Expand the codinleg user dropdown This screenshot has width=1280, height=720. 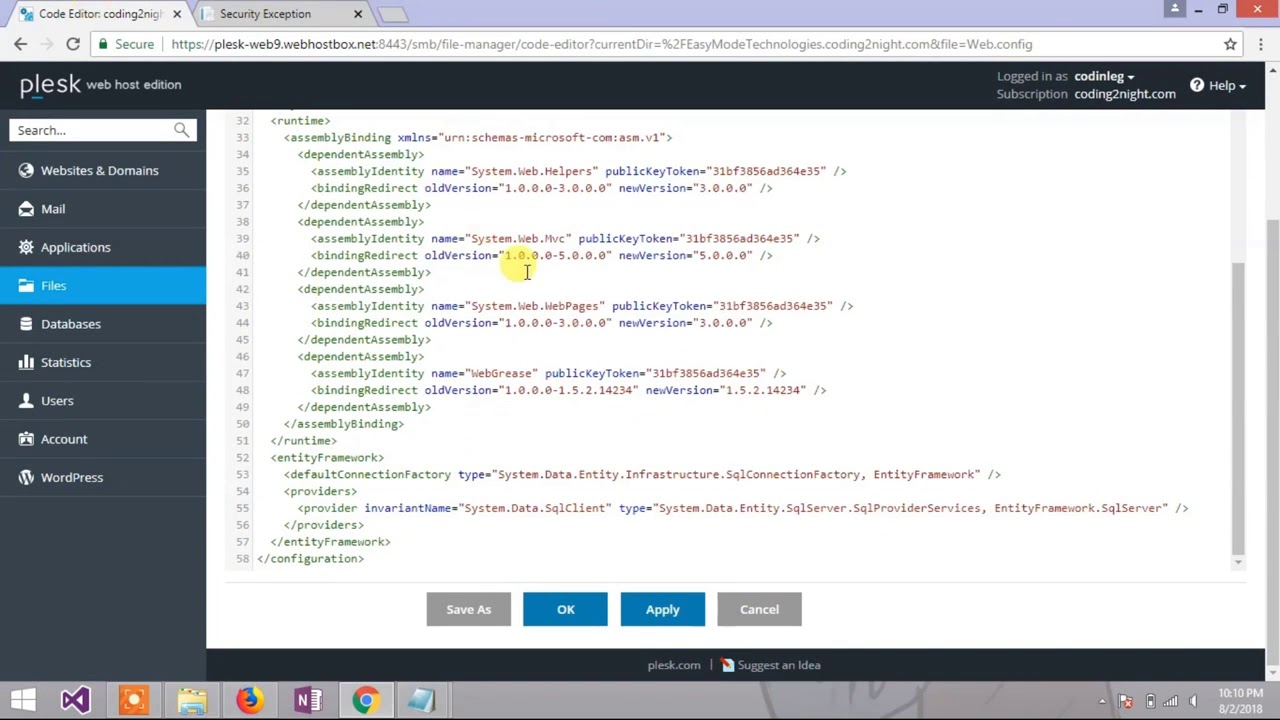(x=1104, y=76)
